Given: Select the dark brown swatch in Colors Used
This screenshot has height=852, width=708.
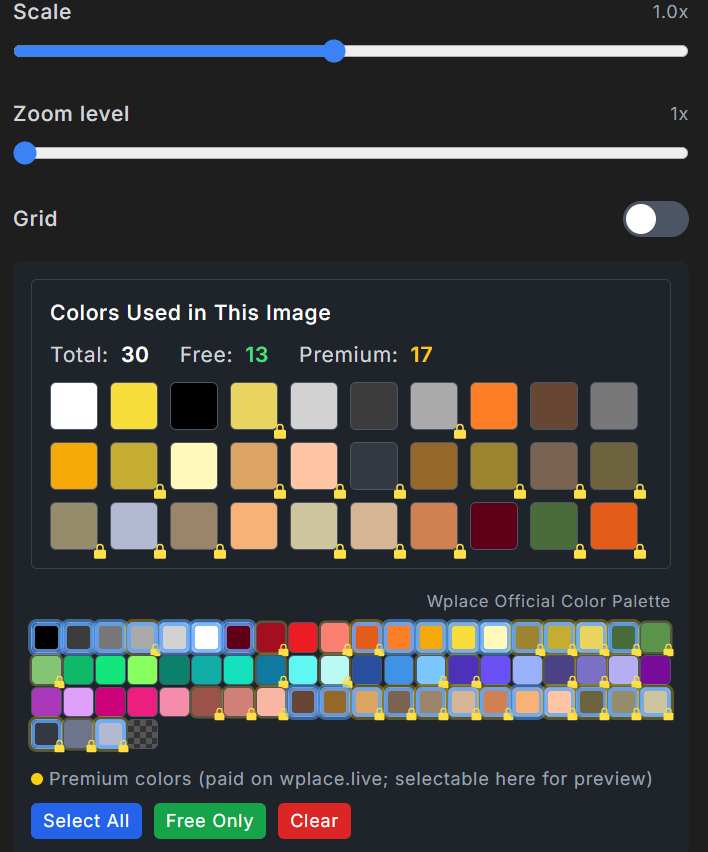Looking at the screenshot, I should pos(554,406).
